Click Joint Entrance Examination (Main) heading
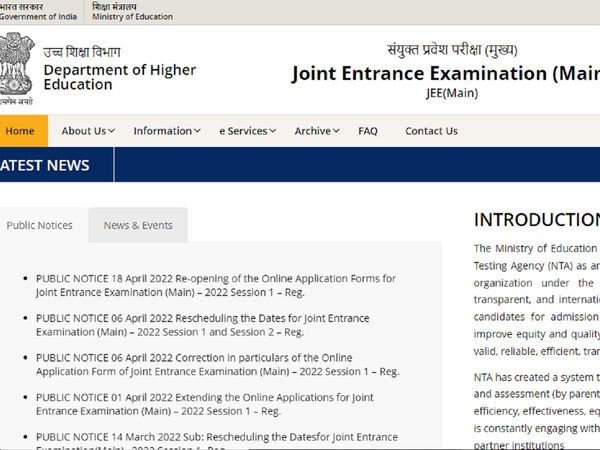Screen dimensions: 600x450 445,73
